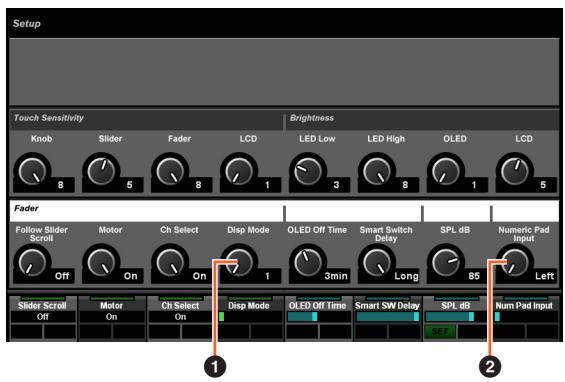Image resolution: width=565 pixels, height=382 pixels.
Task: Turn the Smart Switch Delay knob
Action: (377, 262)
